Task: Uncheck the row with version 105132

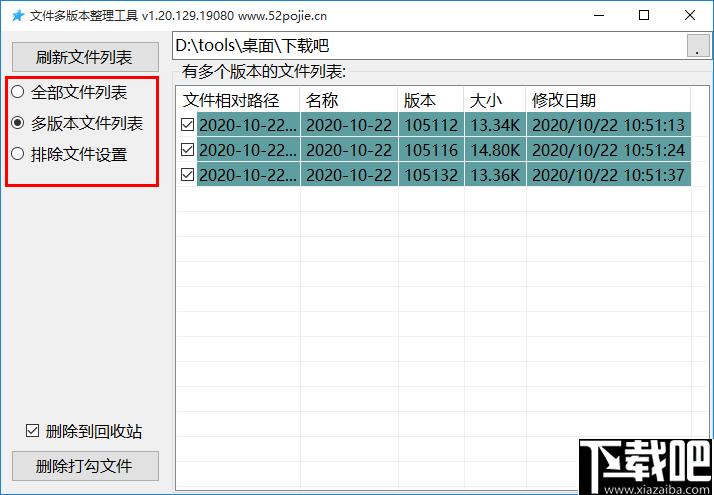Action: click(188, 174)
